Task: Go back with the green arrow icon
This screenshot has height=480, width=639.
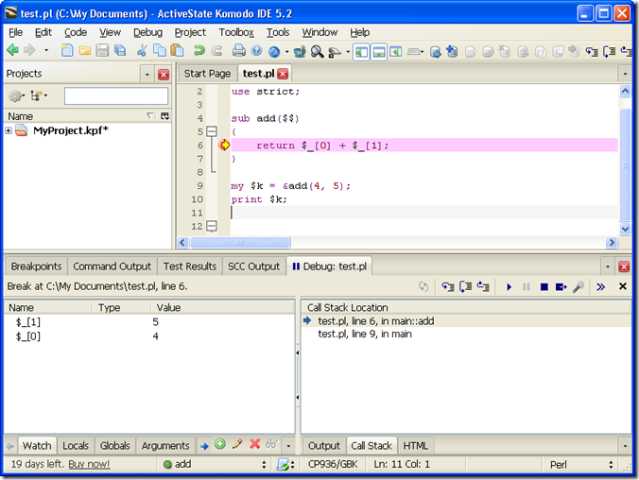Action: click(13, 51)
